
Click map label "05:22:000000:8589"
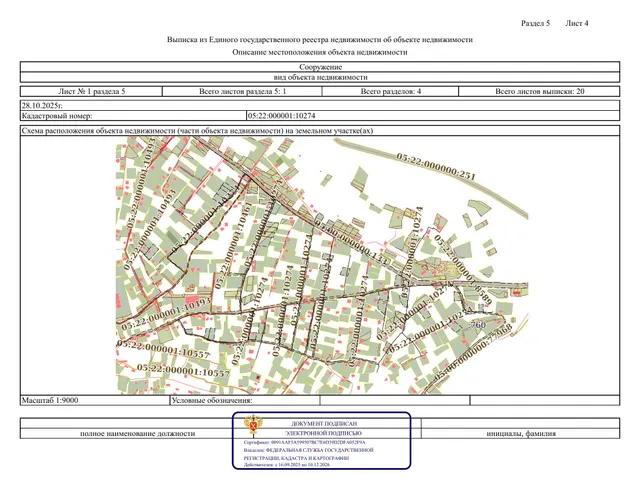coord(463,269)
